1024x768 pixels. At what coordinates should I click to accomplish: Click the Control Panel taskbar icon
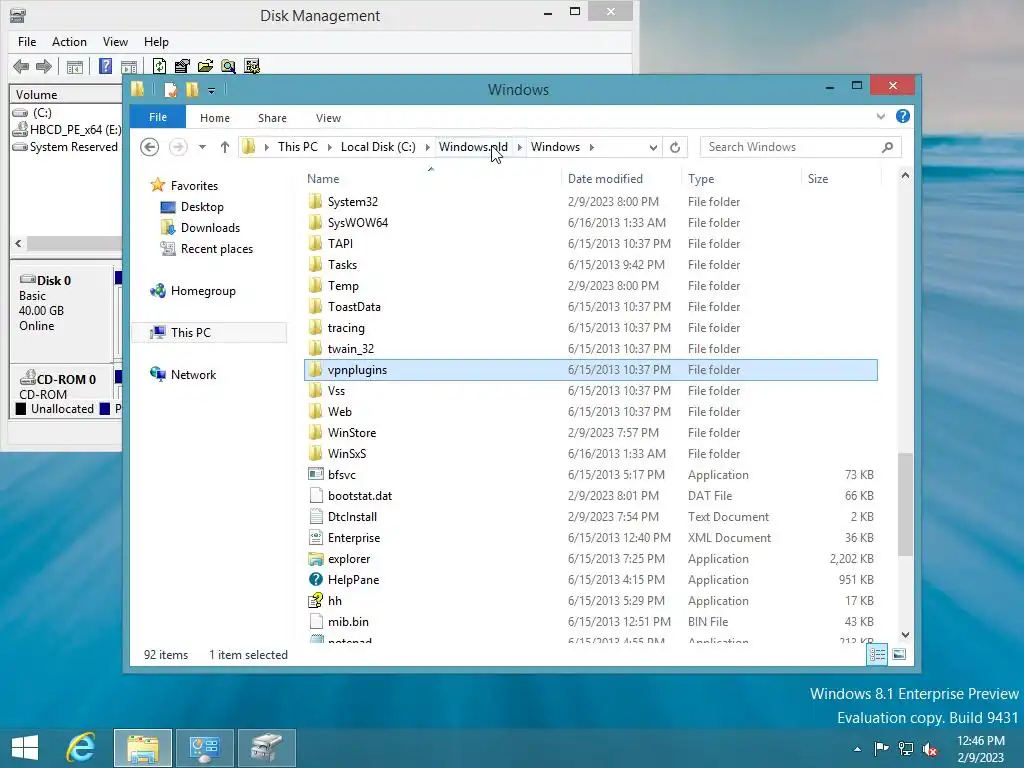(x=204, y=748)
